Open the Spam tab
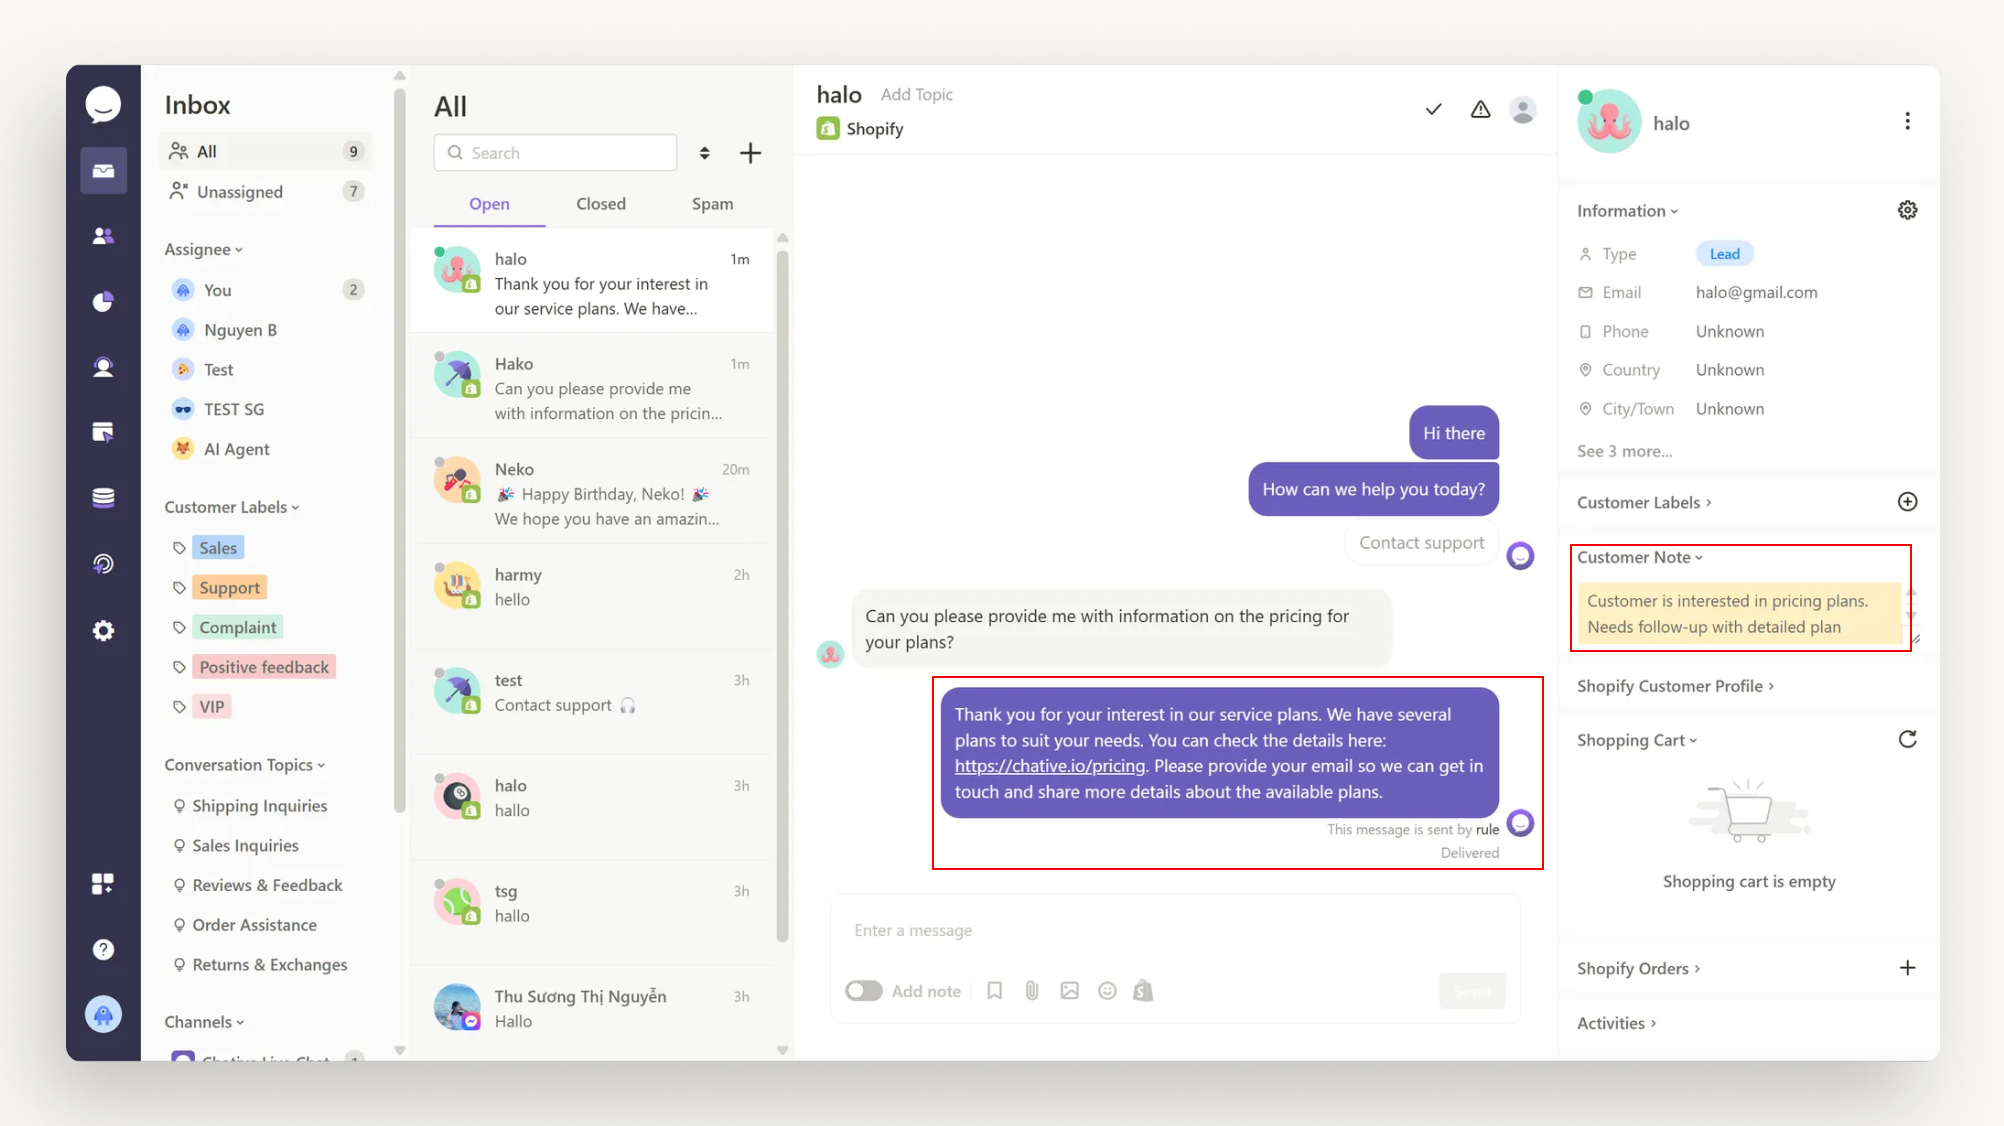2004x1126 pixels. pos(712,204)
